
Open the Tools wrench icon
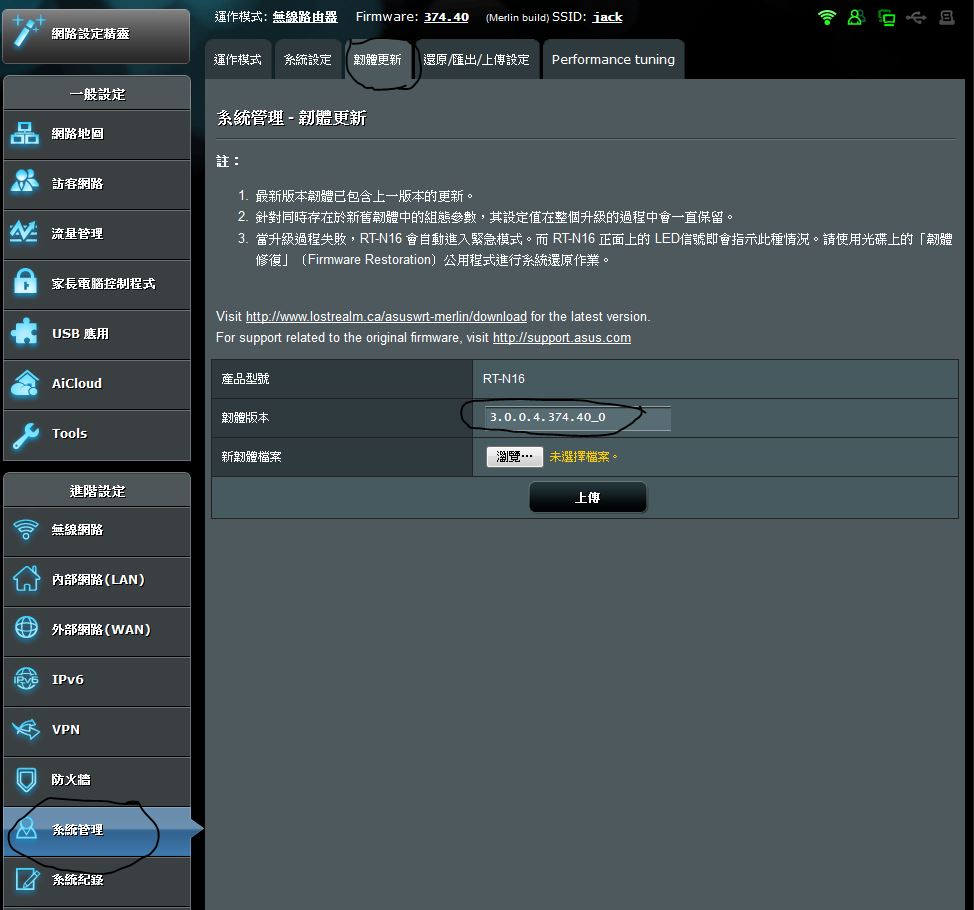coord(25,434)
